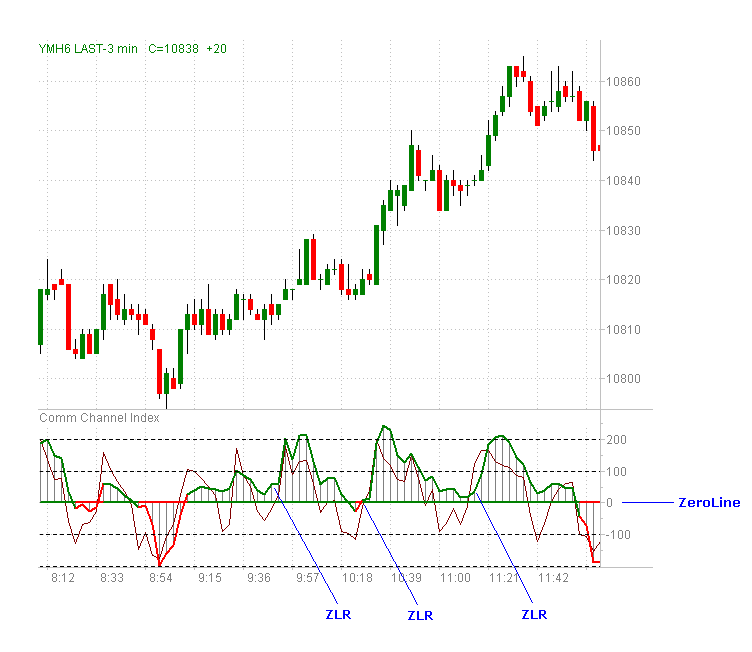Click the CCI 100 level label
752x652 pixels.
click(616, 472)
